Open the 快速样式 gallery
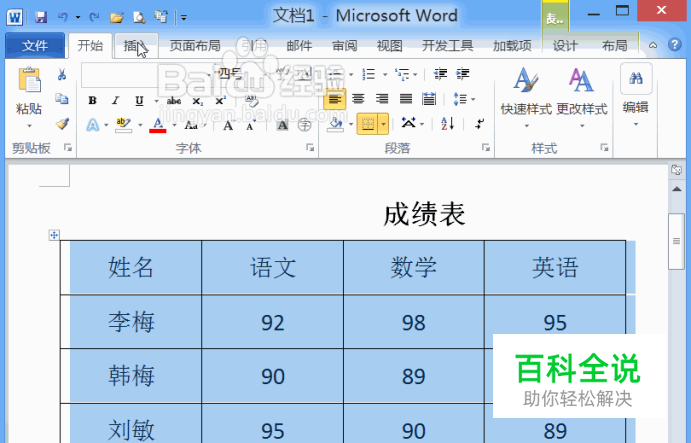This screenshot has width=691, height=443. [x=526, y=98]
